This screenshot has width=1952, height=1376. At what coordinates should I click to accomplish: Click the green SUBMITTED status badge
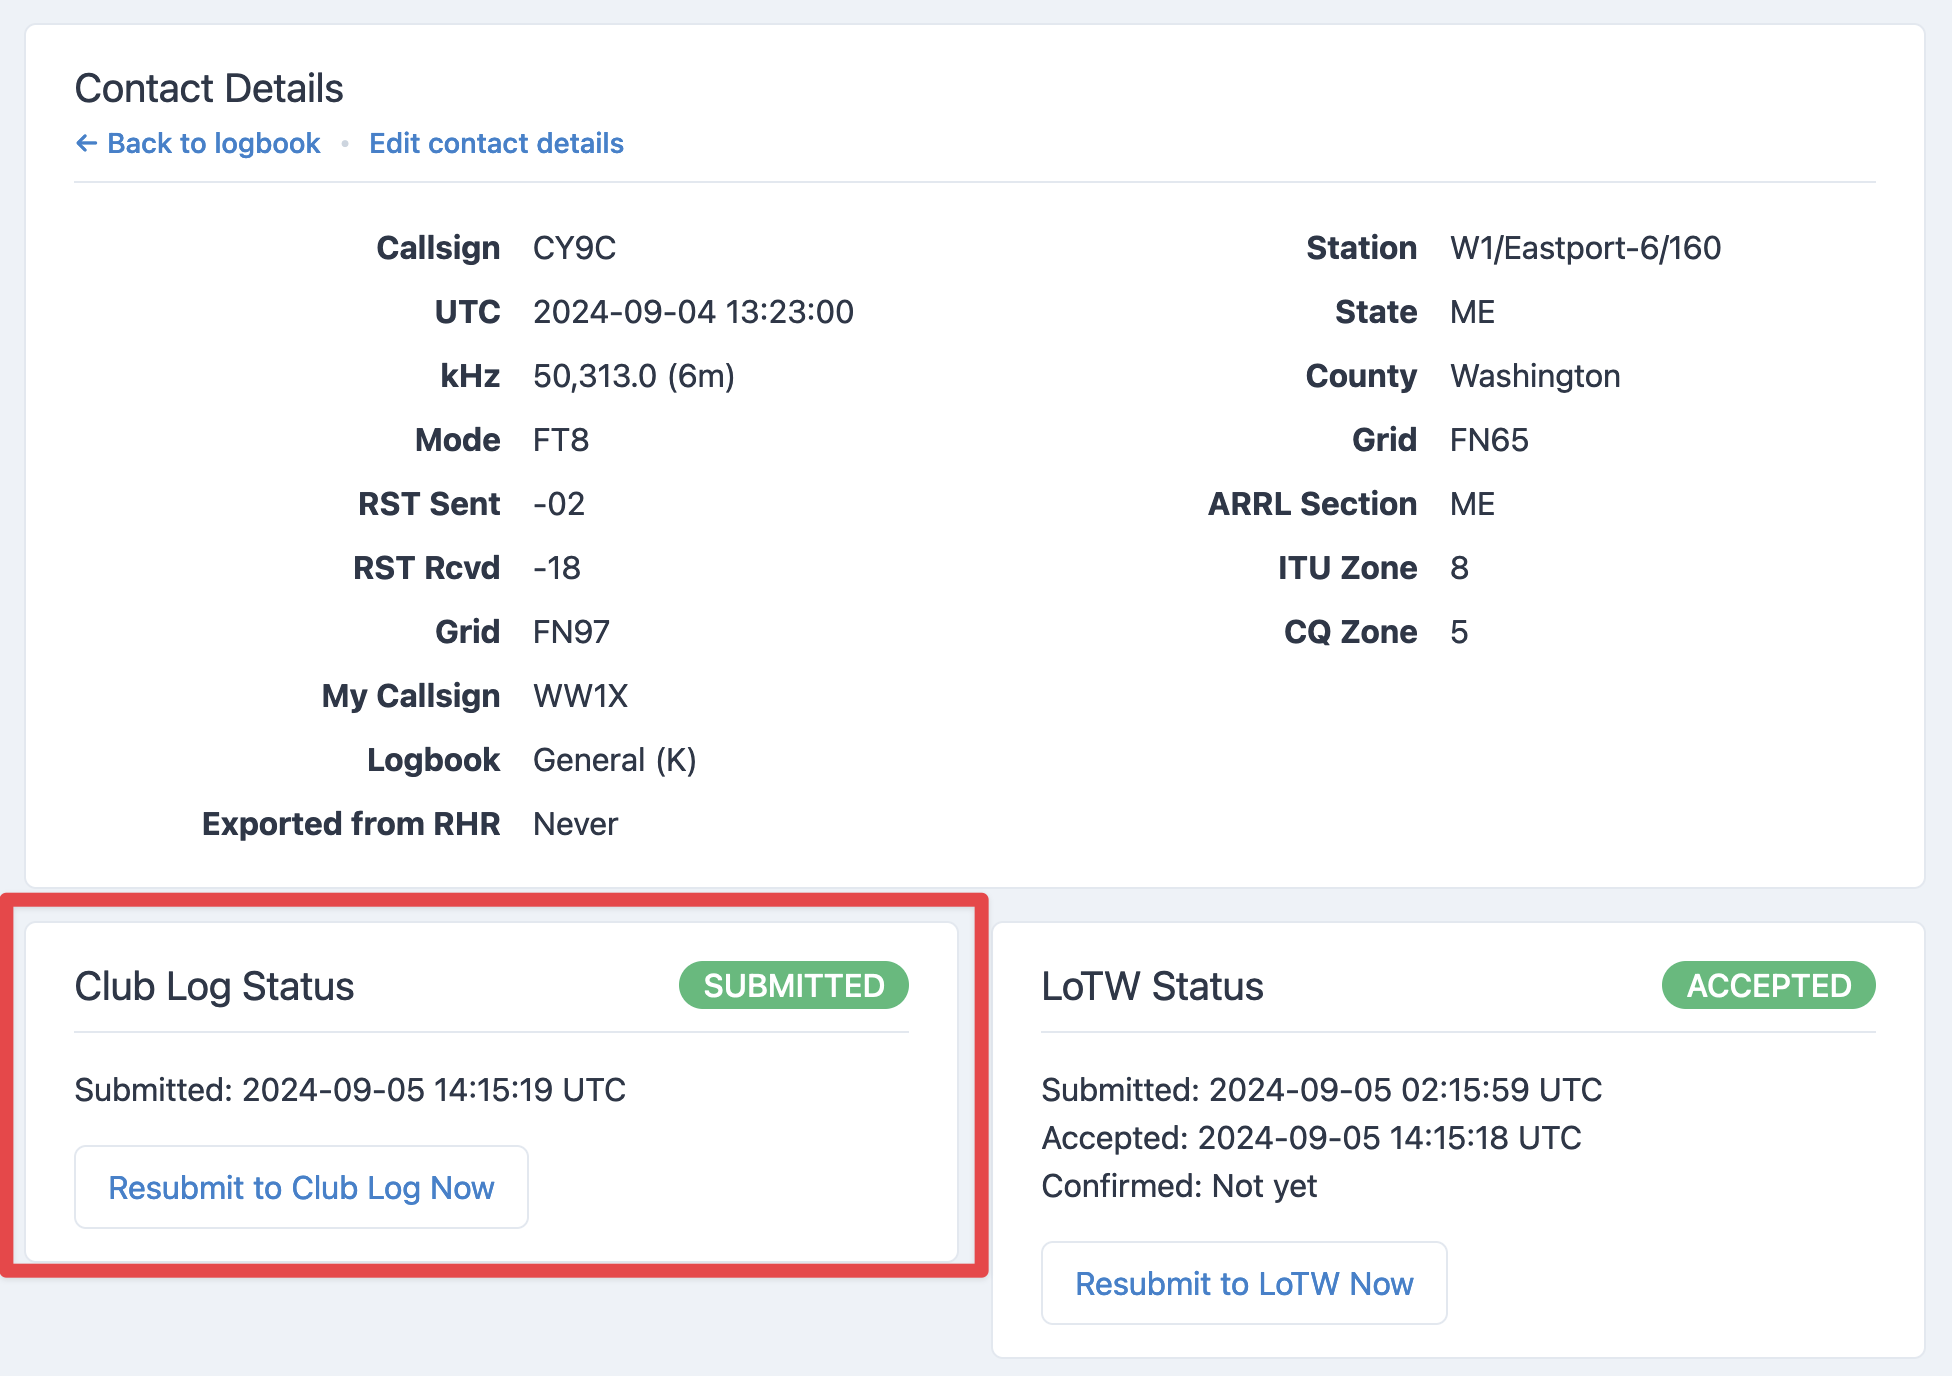[x=793, y=986]
